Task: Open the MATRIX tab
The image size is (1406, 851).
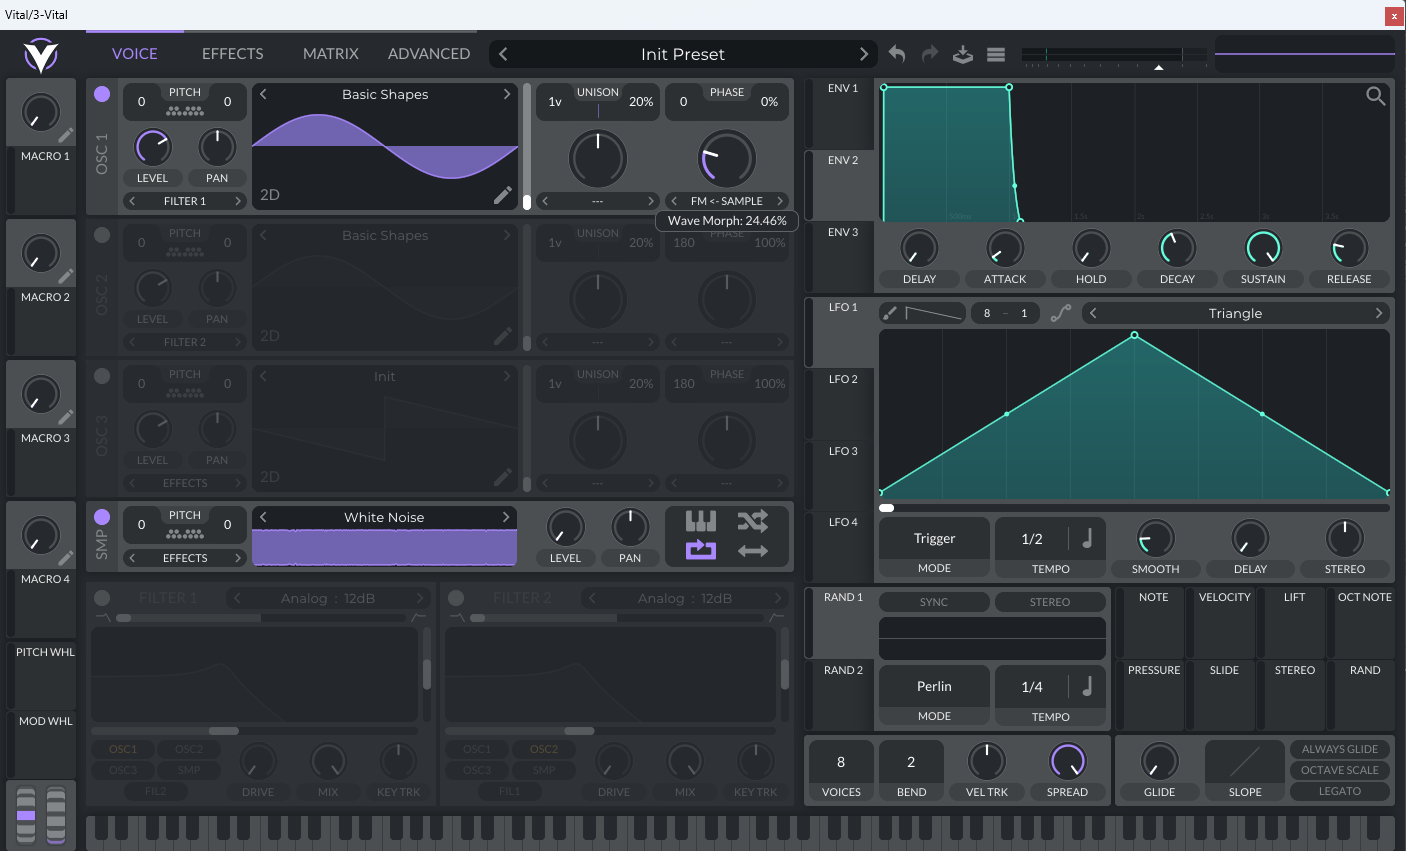Action: click(x=331, y=54)
